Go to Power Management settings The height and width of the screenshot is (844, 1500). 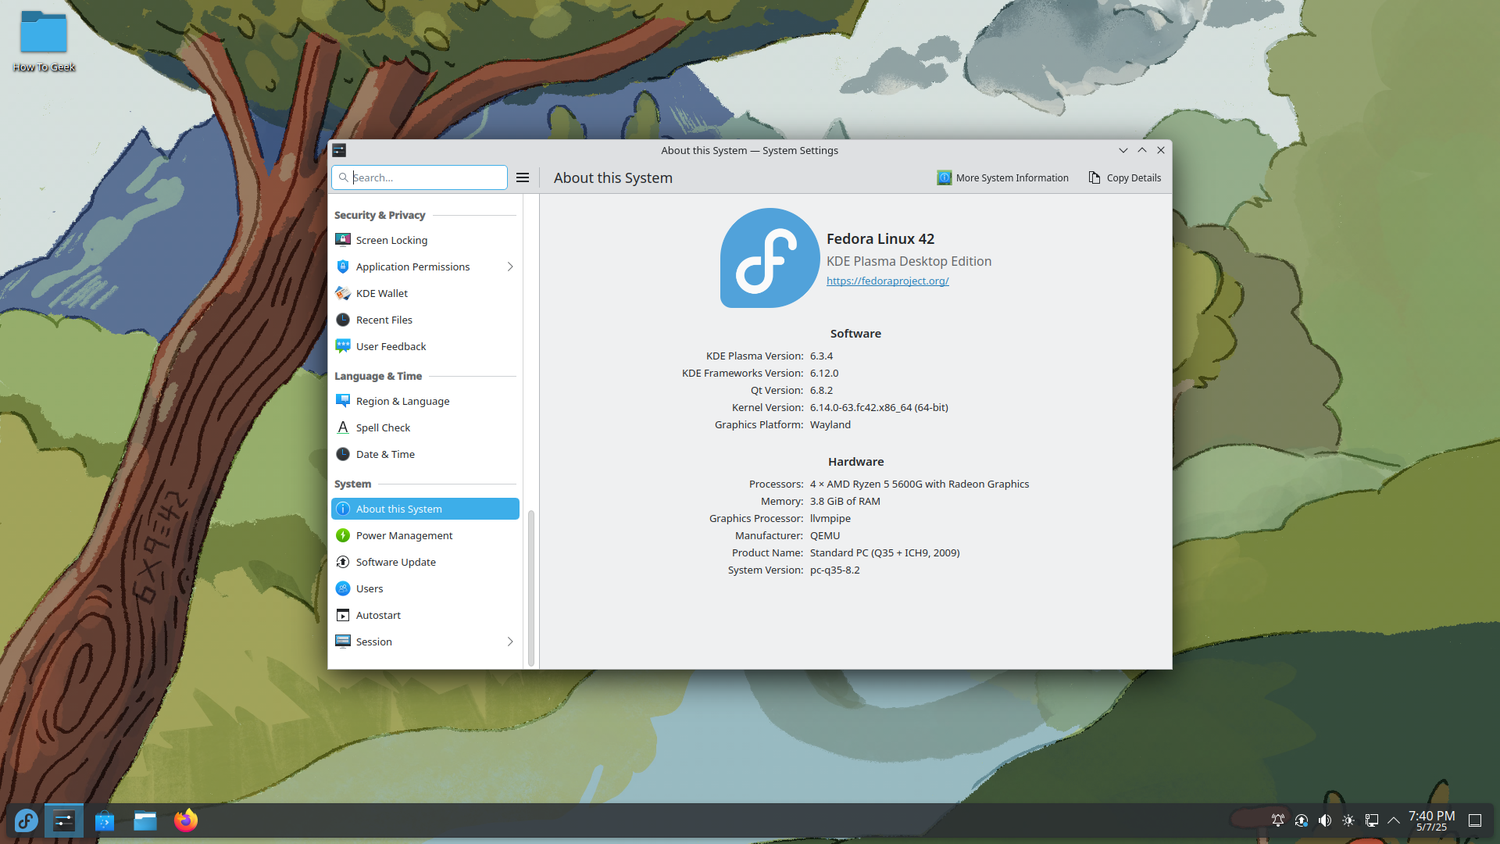click(425, 535)
